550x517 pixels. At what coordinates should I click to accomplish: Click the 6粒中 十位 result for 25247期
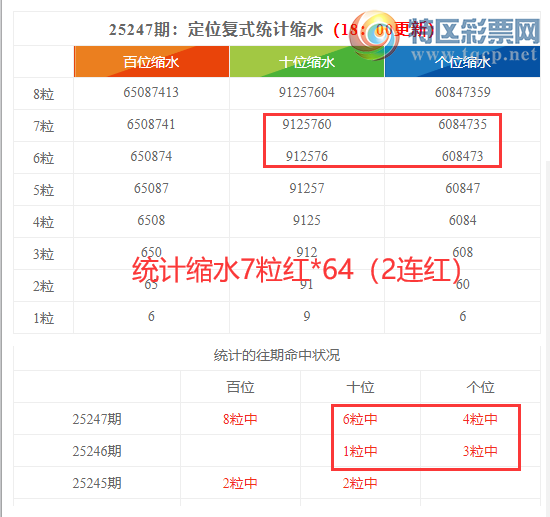click(x=360, y=419)
